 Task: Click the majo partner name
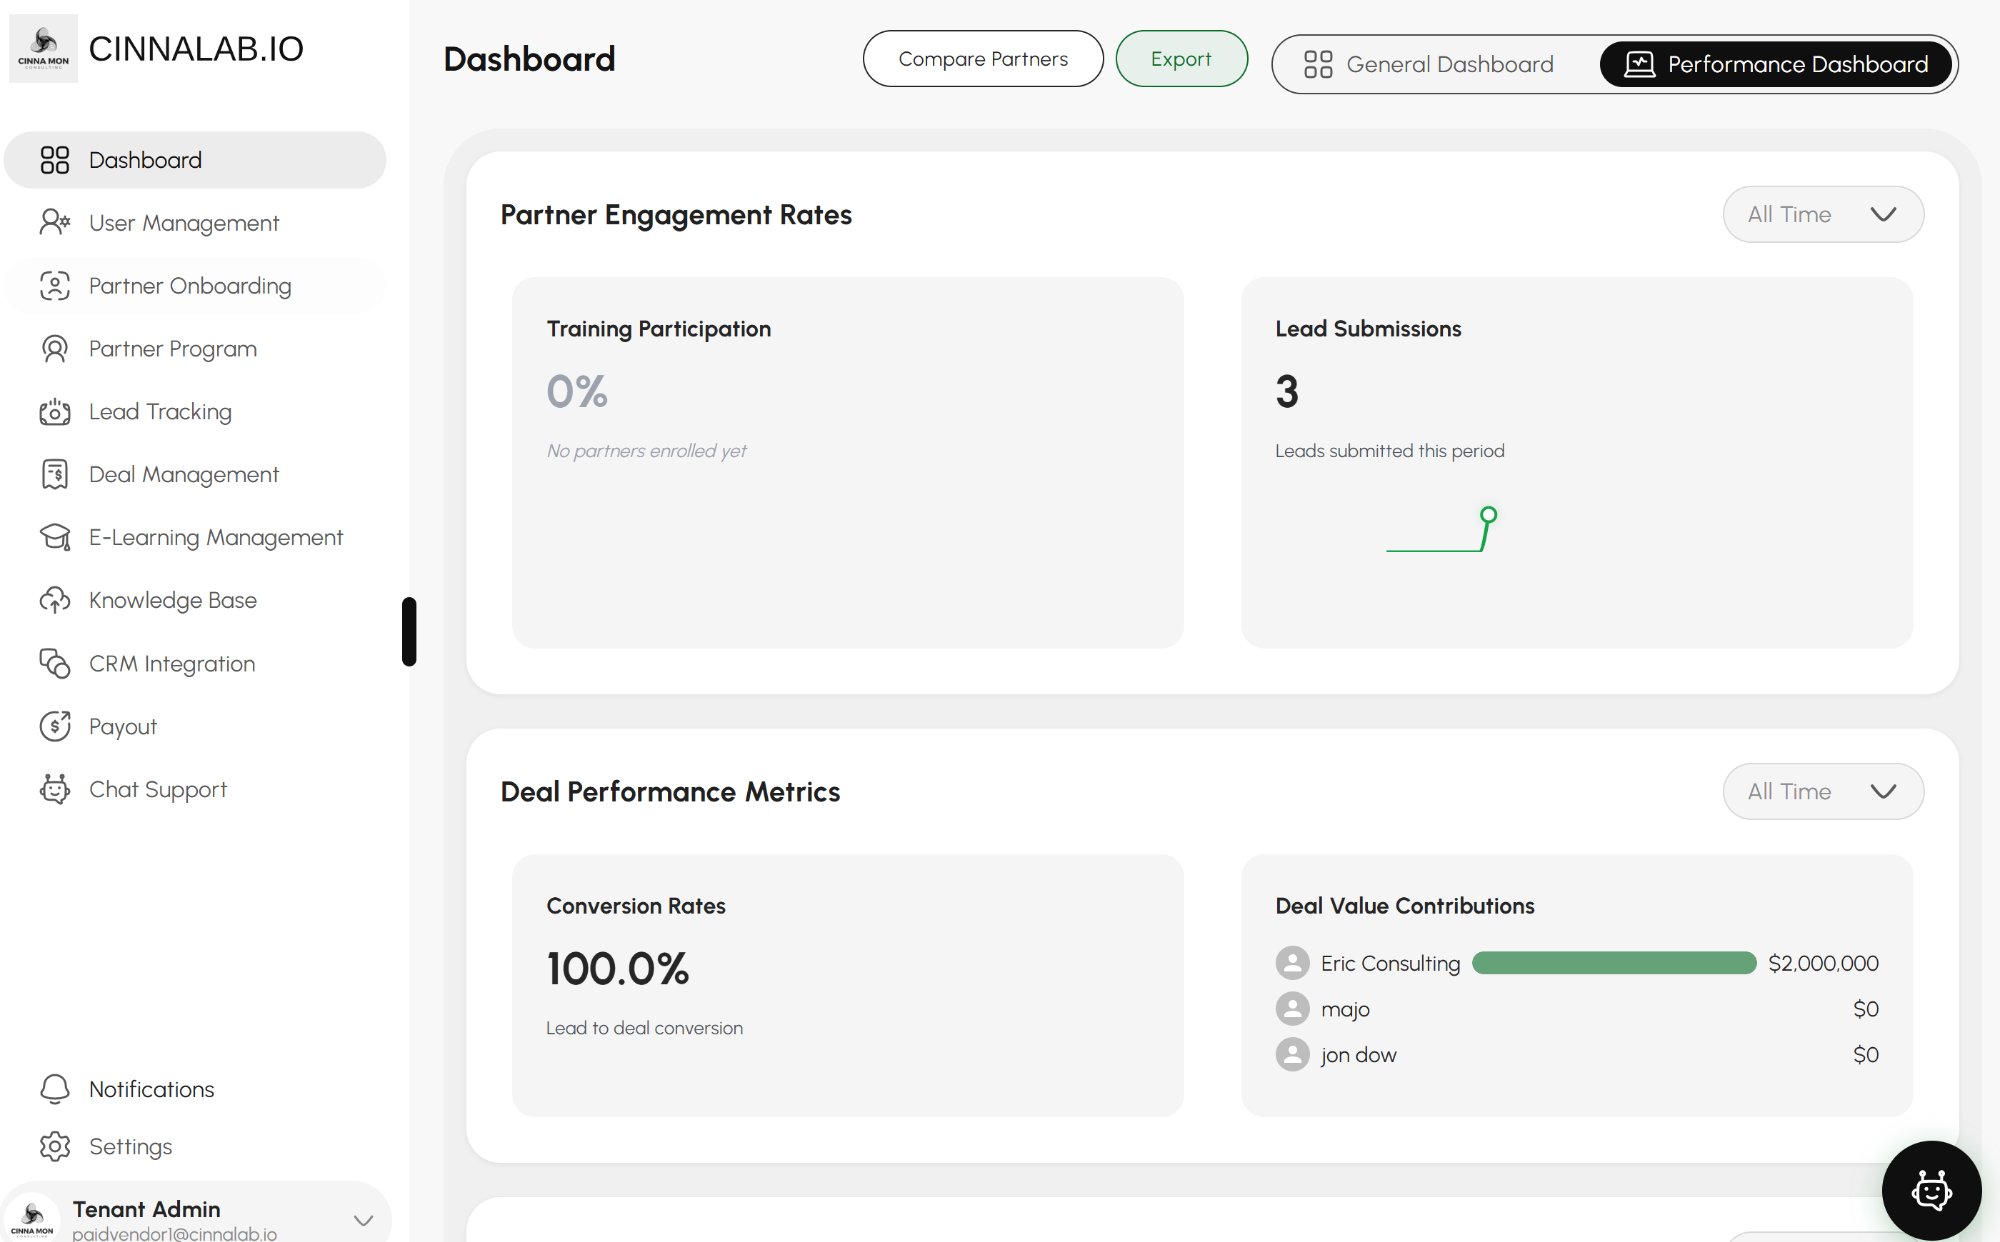tap(1345, 1009)
